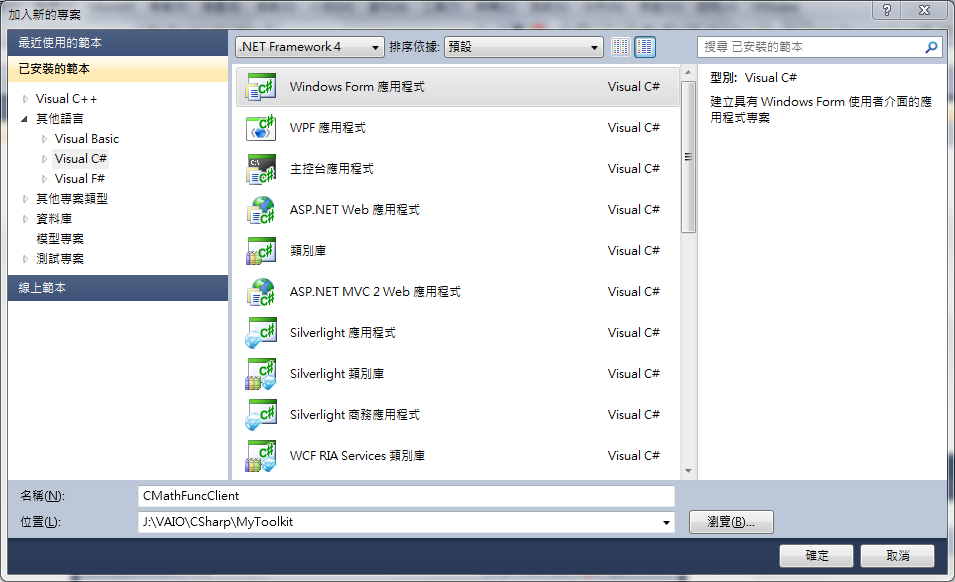Open the 線上範本 section
Viewport: 955px width, 582px height.
[x=118, y=288]
